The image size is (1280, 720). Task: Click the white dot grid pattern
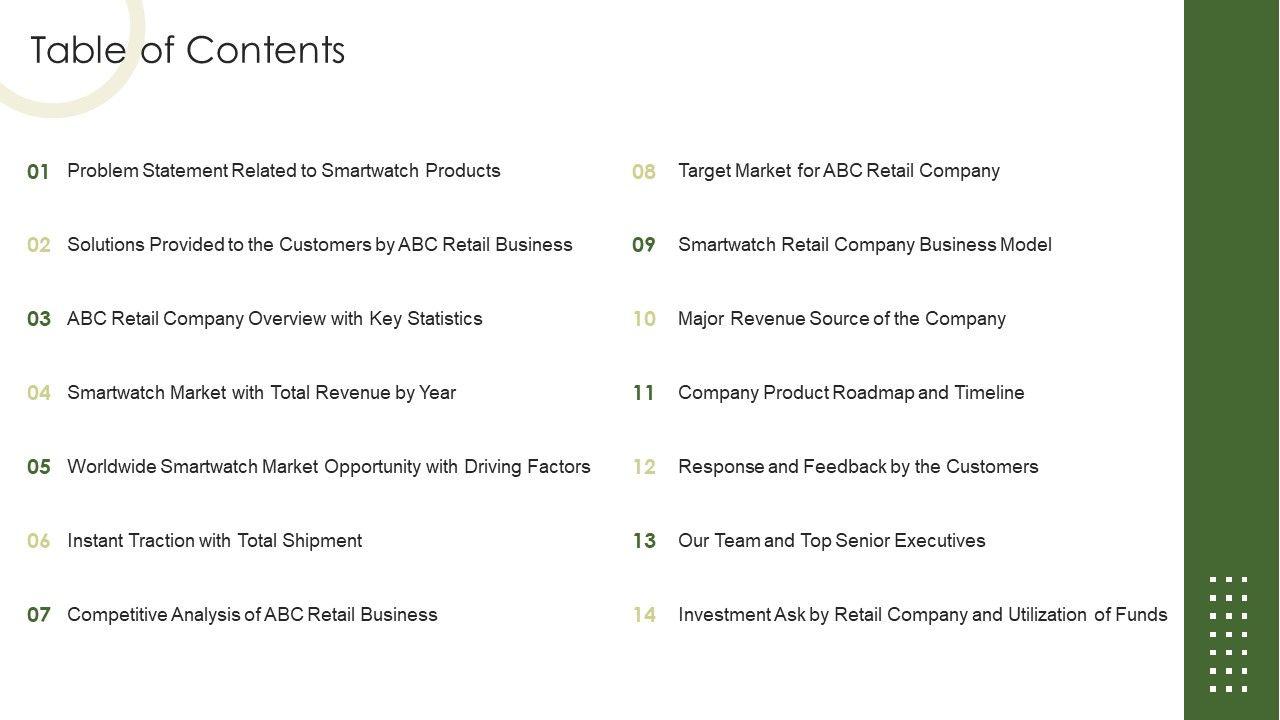1228,634
